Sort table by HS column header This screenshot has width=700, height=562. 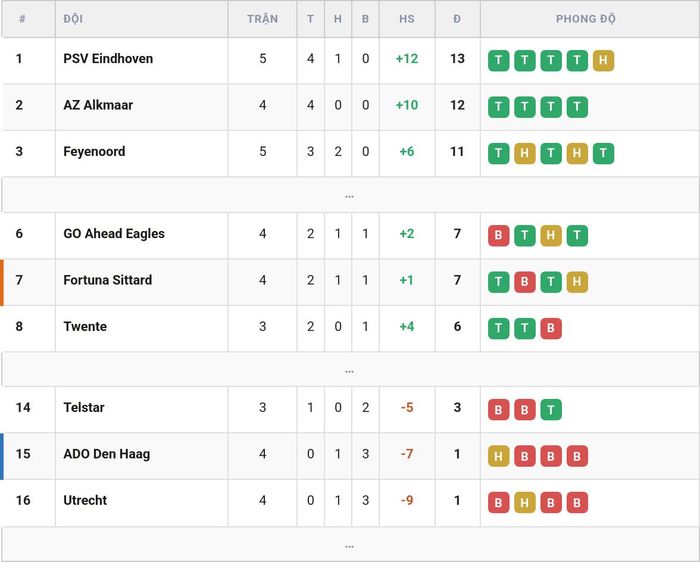pyautogui.click(x=407, y=19)
